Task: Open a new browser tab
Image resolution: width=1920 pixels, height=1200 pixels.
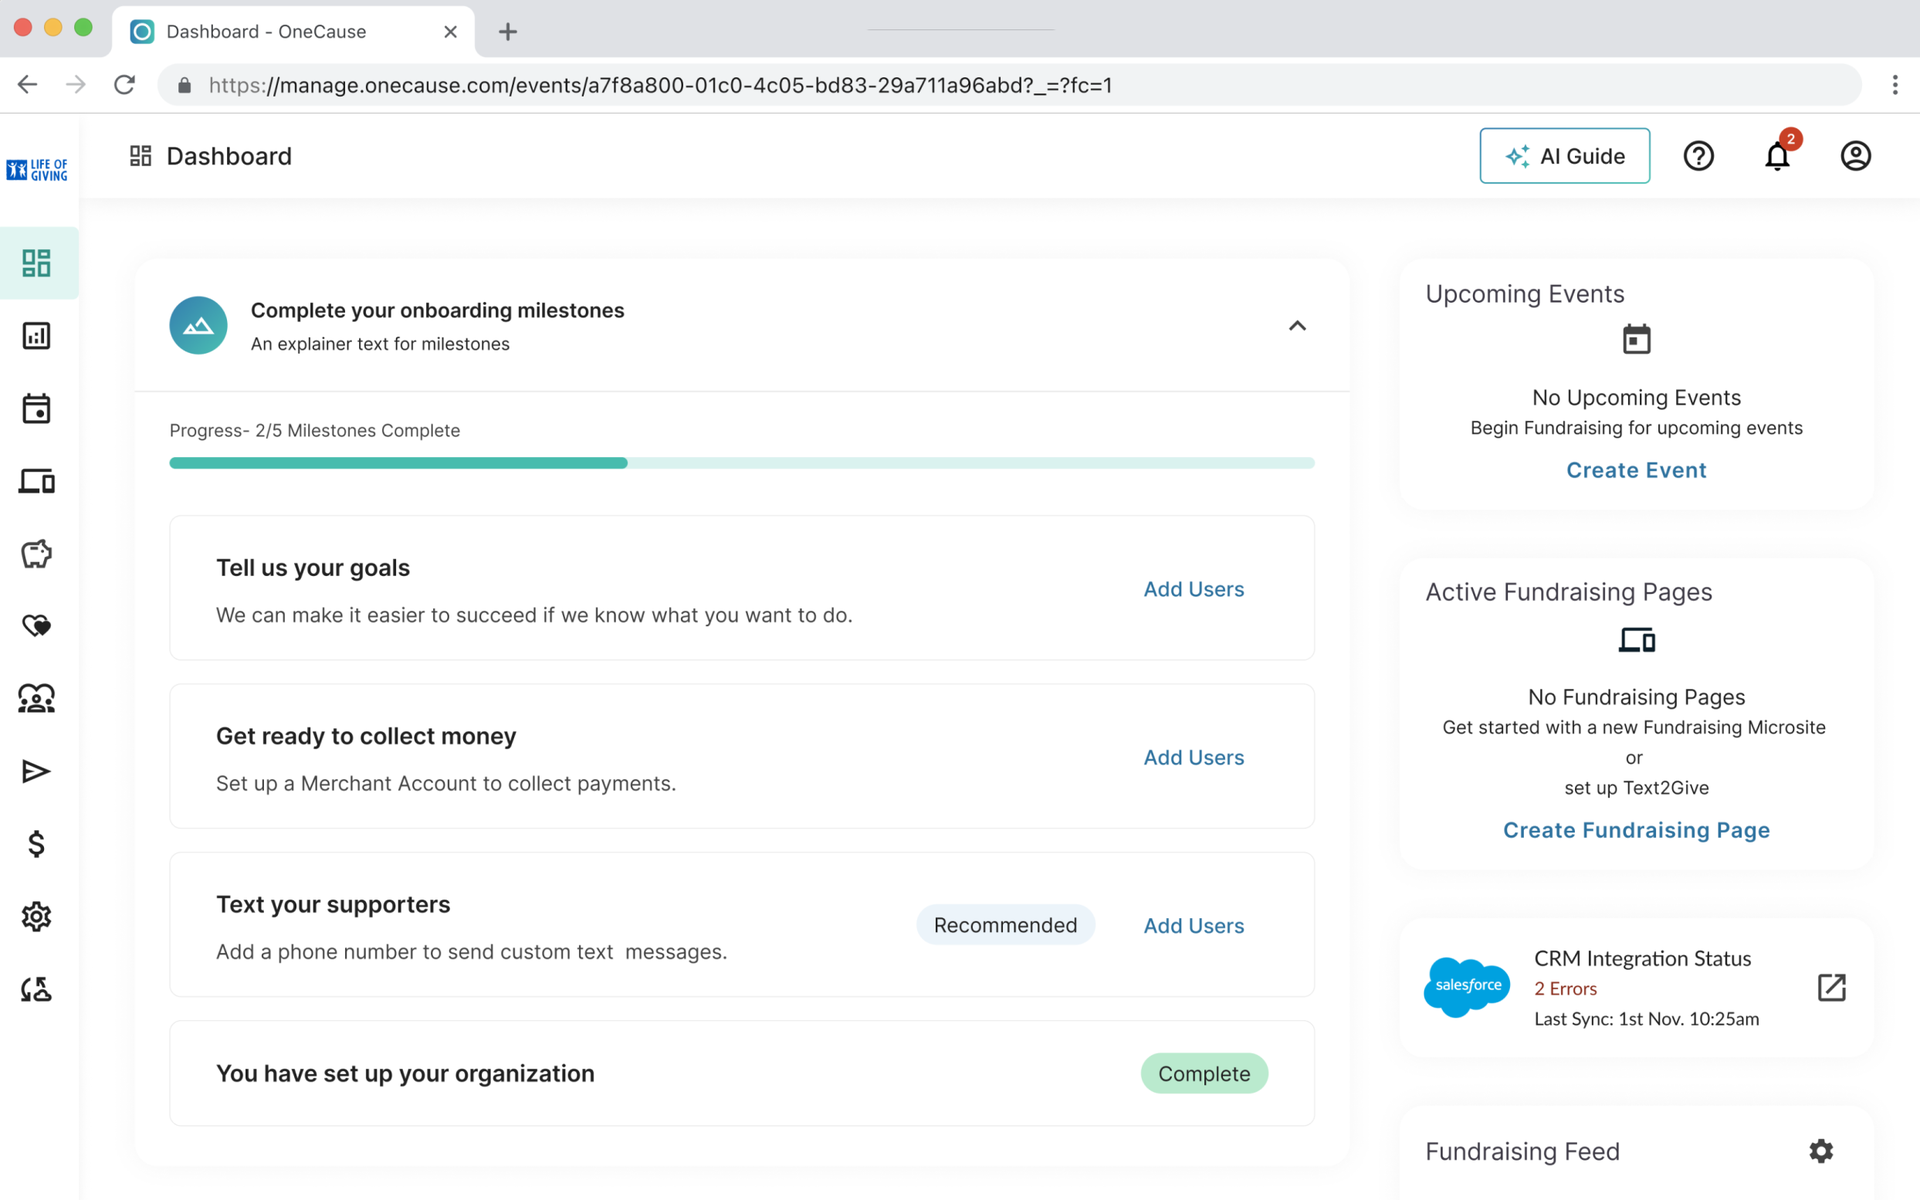Action: (508, 32)
